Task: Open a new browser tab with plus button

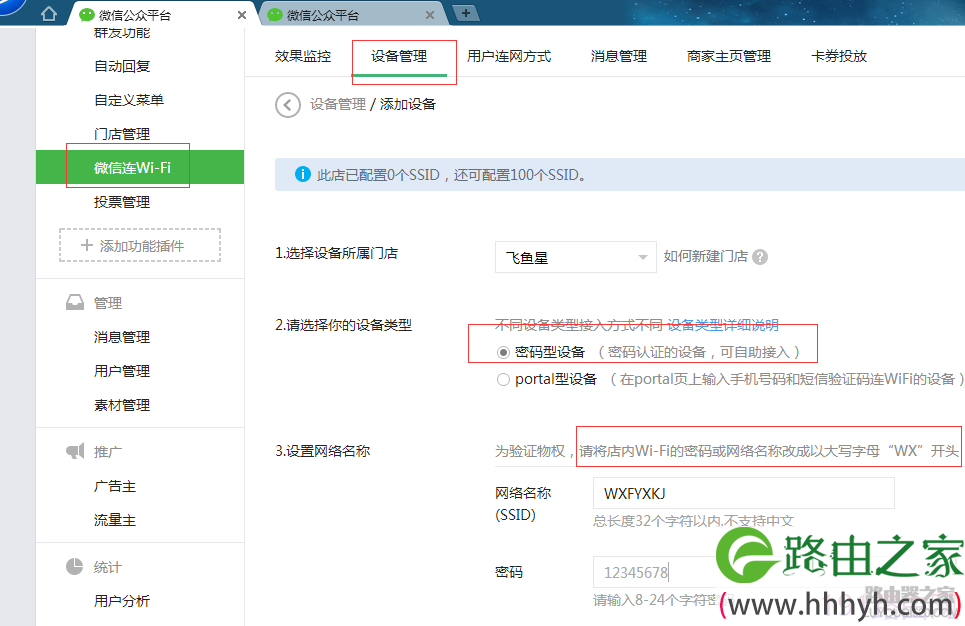Action: pyautogui.click(x=466, y=13)
